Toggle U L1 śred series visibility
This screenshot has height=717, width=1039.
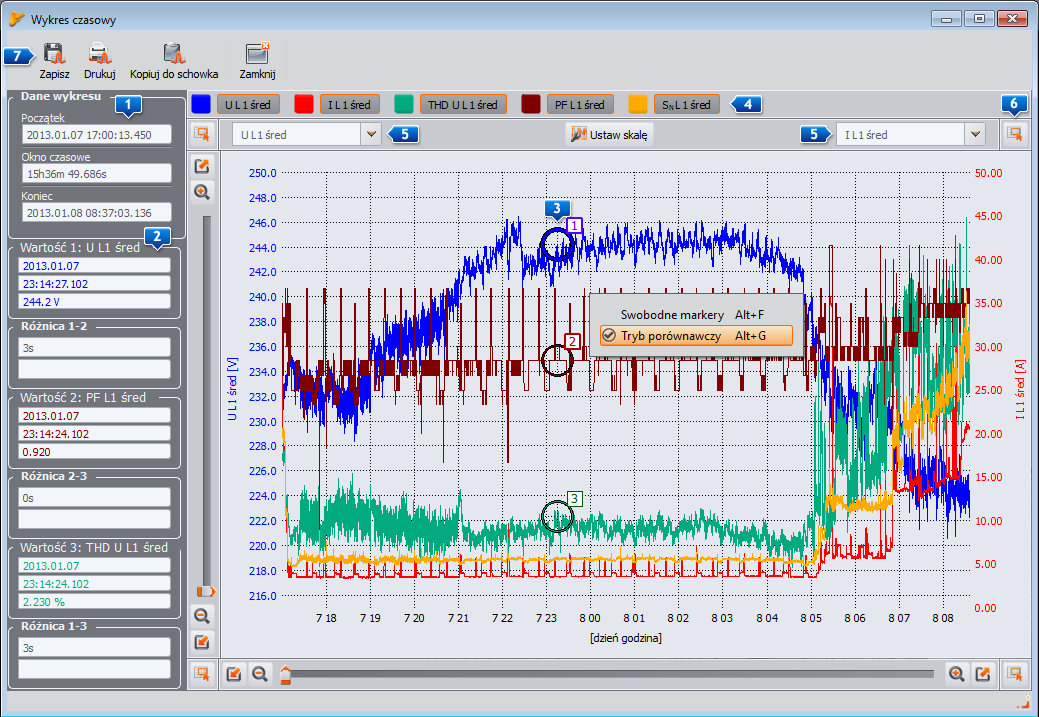pyautogui.click(x=248, y=105)
